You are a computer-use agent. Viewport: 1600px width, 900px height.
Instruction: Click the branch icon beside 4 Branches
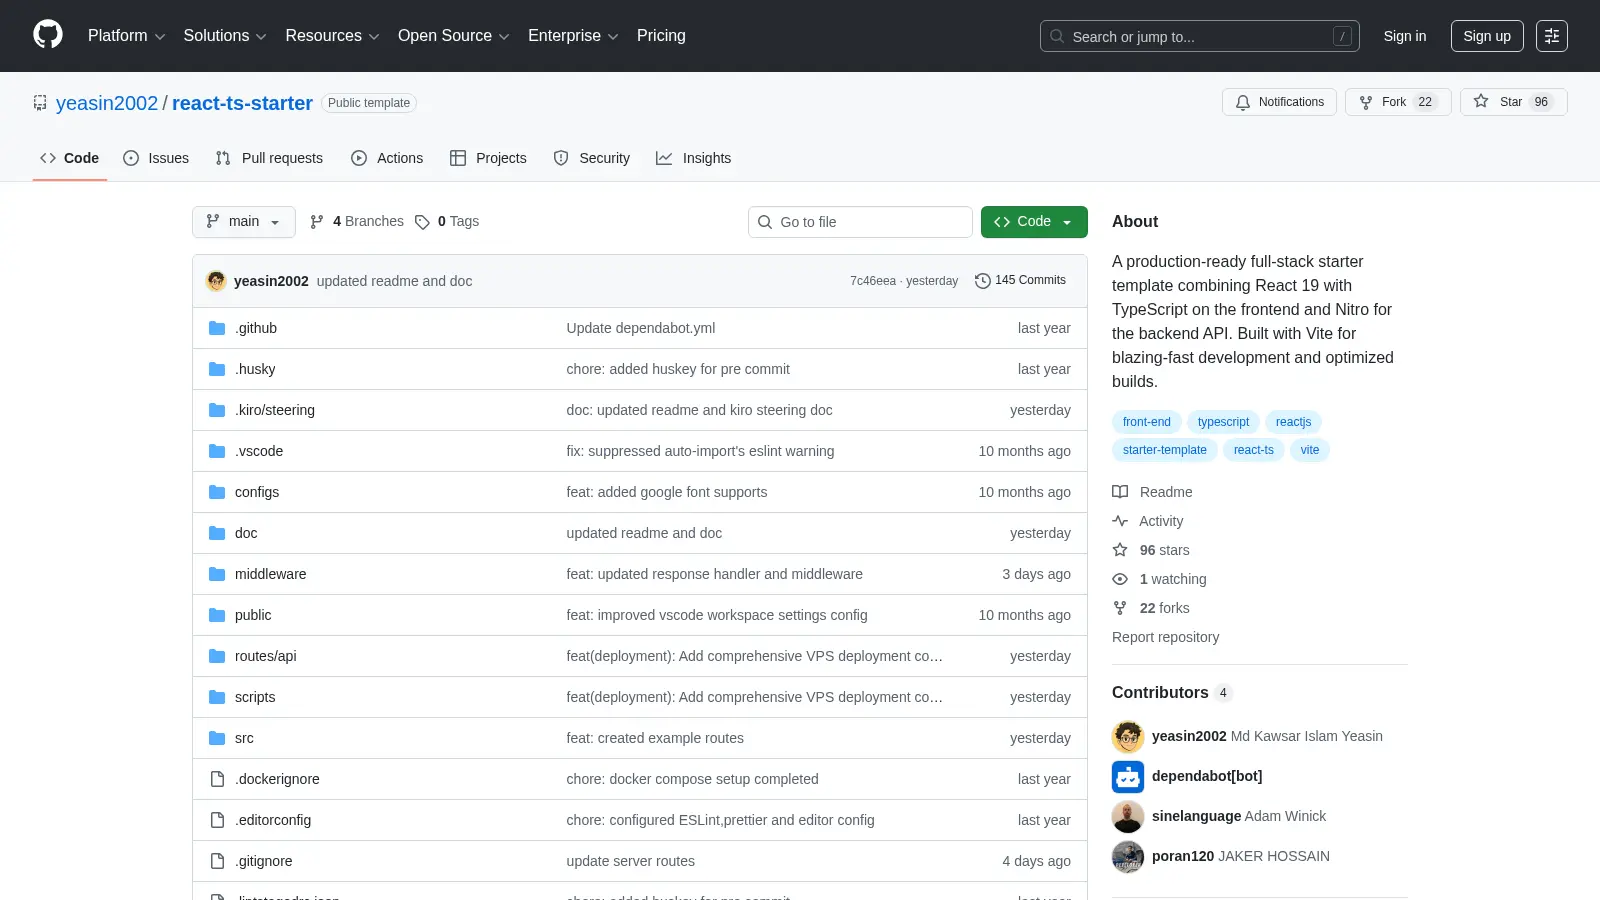click(317, 222)
